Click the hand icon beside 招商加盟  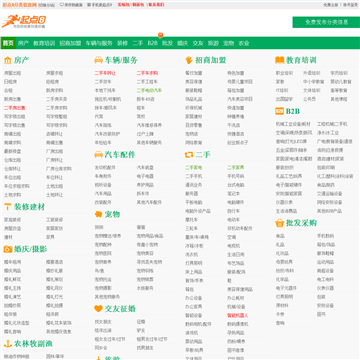point(189,60)
